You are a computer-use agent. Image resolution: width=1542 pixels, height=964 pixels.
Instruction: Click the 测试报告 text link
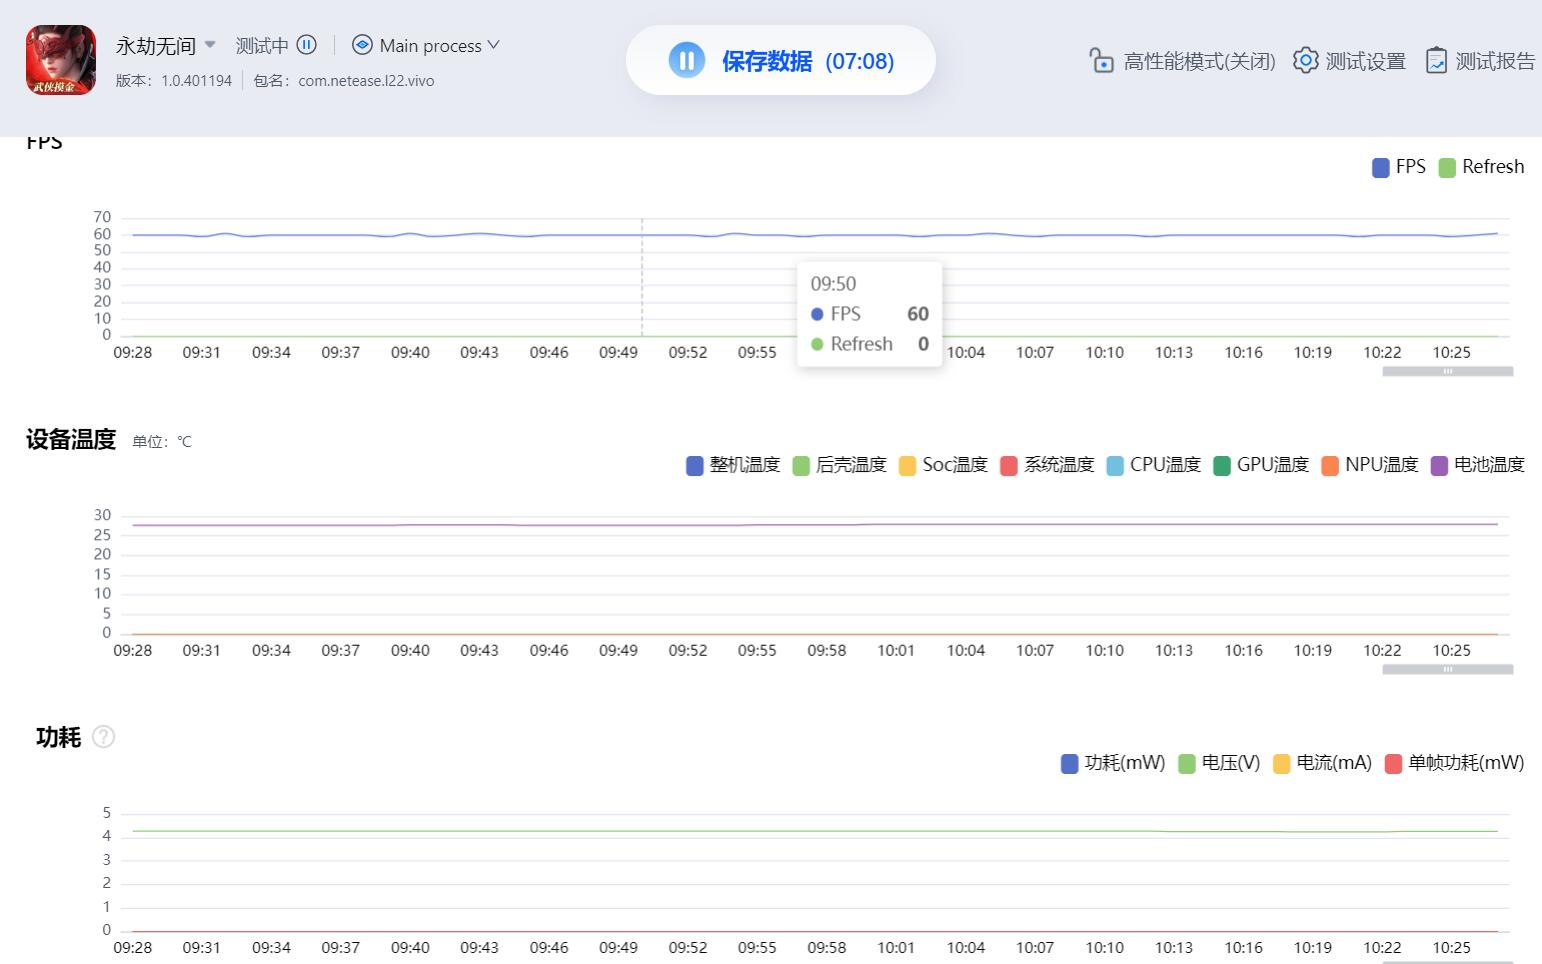1495,61
